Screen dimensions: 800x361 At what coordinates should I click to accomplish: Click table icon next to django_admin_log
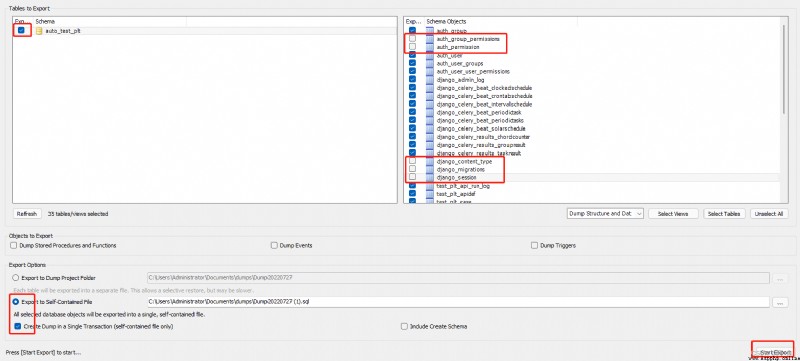point(430,80)
